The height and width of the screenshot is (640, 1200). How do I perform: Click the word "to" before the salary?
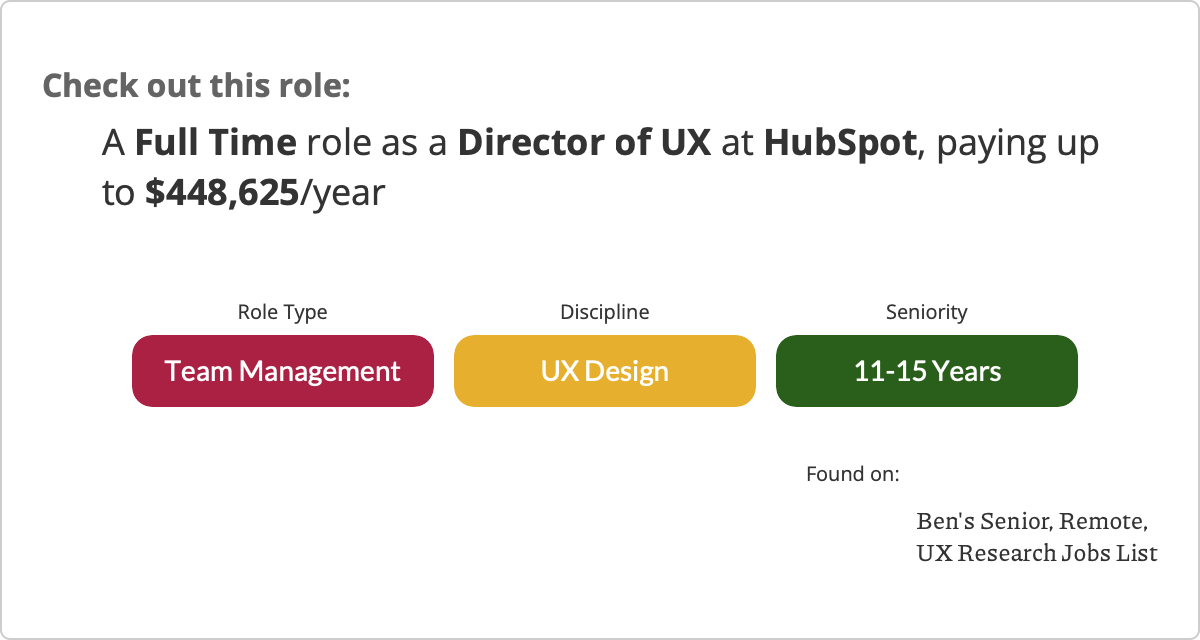(x=117, y=193)
